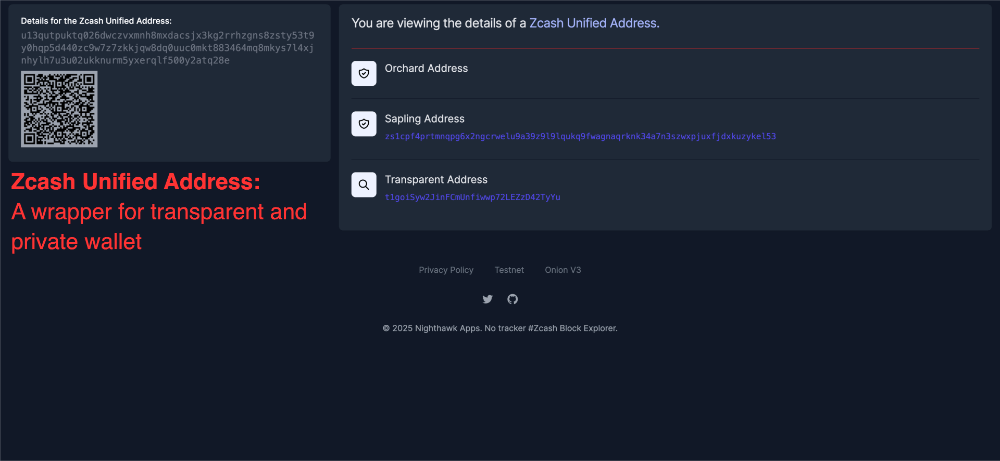This screenshot has width=1000, height=461.
Task: Open the GitHub icon in footer
Action: click(x=513, y=299)
